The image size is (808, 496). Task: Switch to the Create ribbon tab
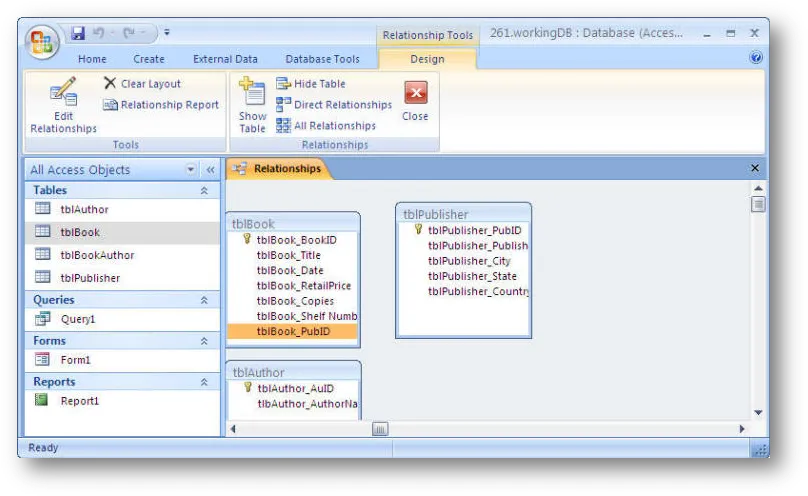pos(149,59)
